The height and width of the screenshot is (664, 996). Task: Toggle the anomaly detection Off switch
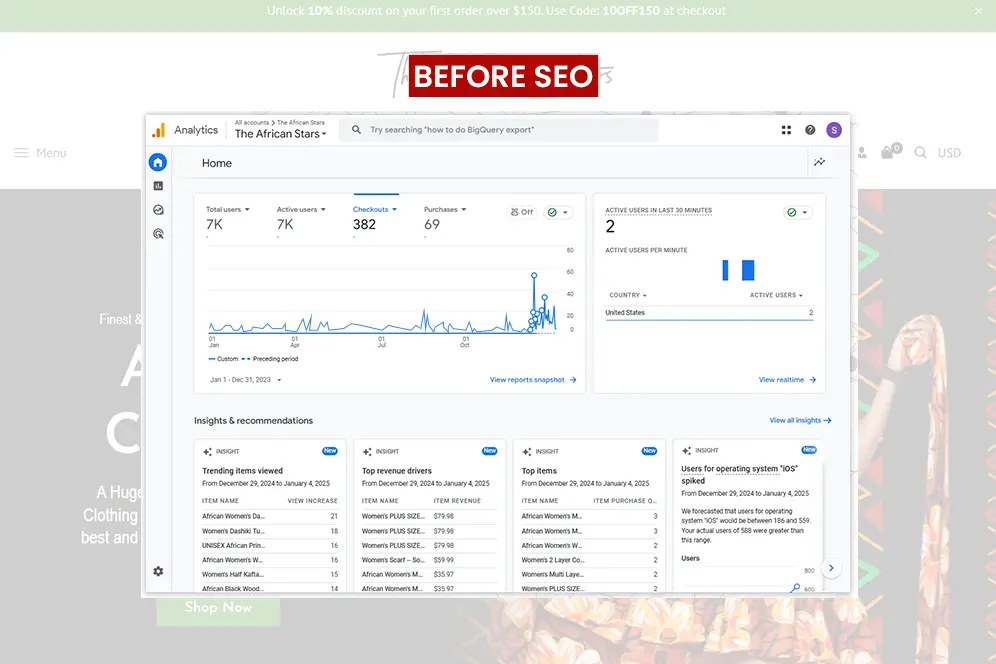[522, 212]
